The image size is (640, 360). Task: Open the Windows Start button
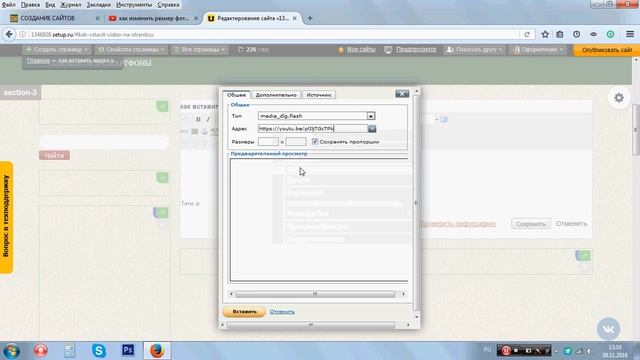tap(11, 351)
